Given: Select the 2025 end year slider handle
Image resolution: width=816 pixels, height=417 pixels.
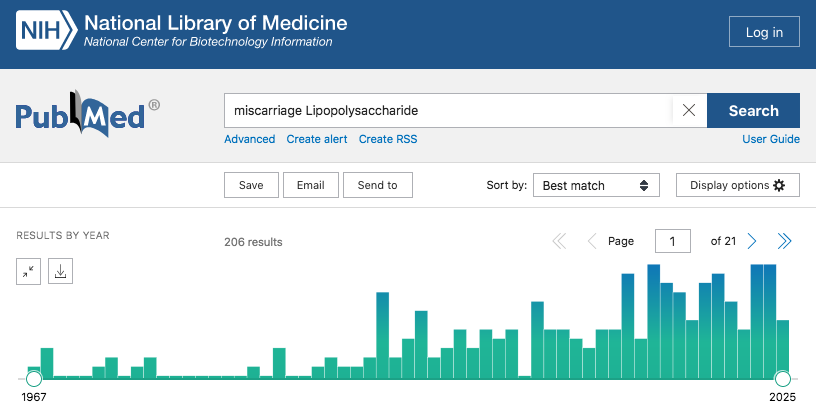Looking at the screenshot, I should point(782,378).
